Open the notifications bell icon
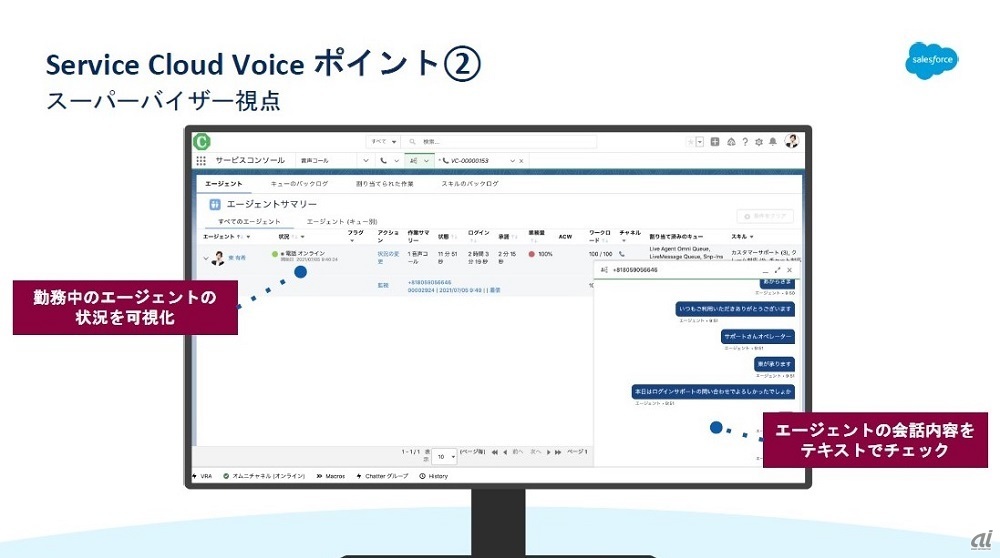1000x558 pixels. click(x=772, y=142)
